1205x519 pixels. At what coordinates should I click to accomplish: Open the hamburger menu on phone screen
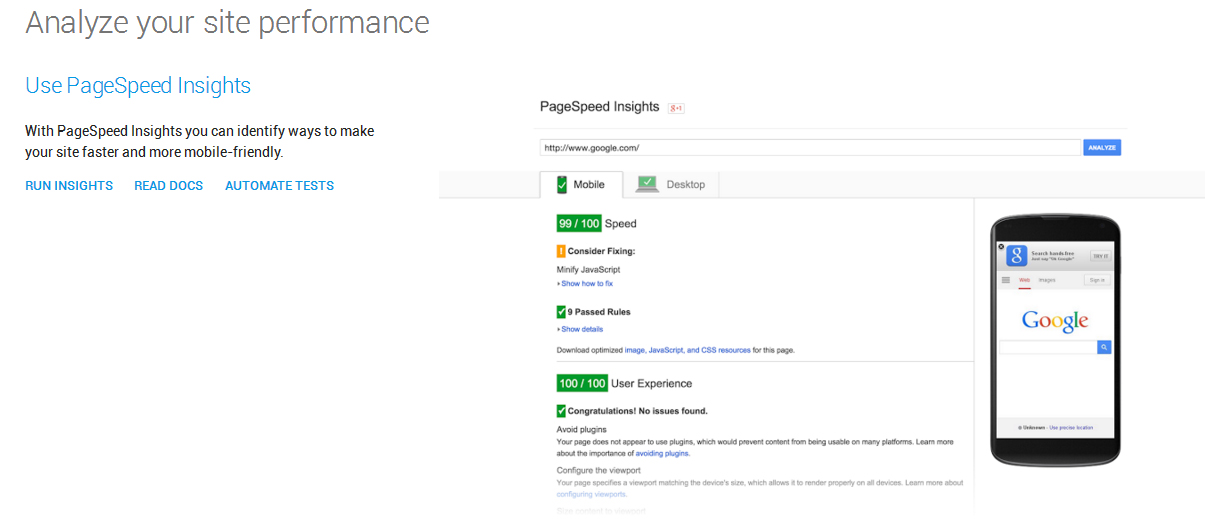point(1006,280)
